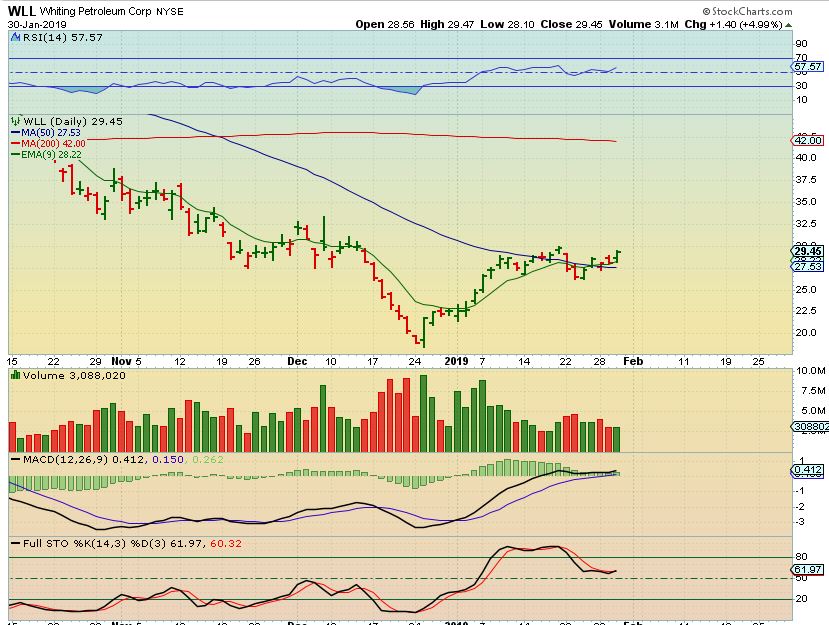The image size is (829, 625).
Task: Click the Open 28.56 value
Action: click(385, 24)
